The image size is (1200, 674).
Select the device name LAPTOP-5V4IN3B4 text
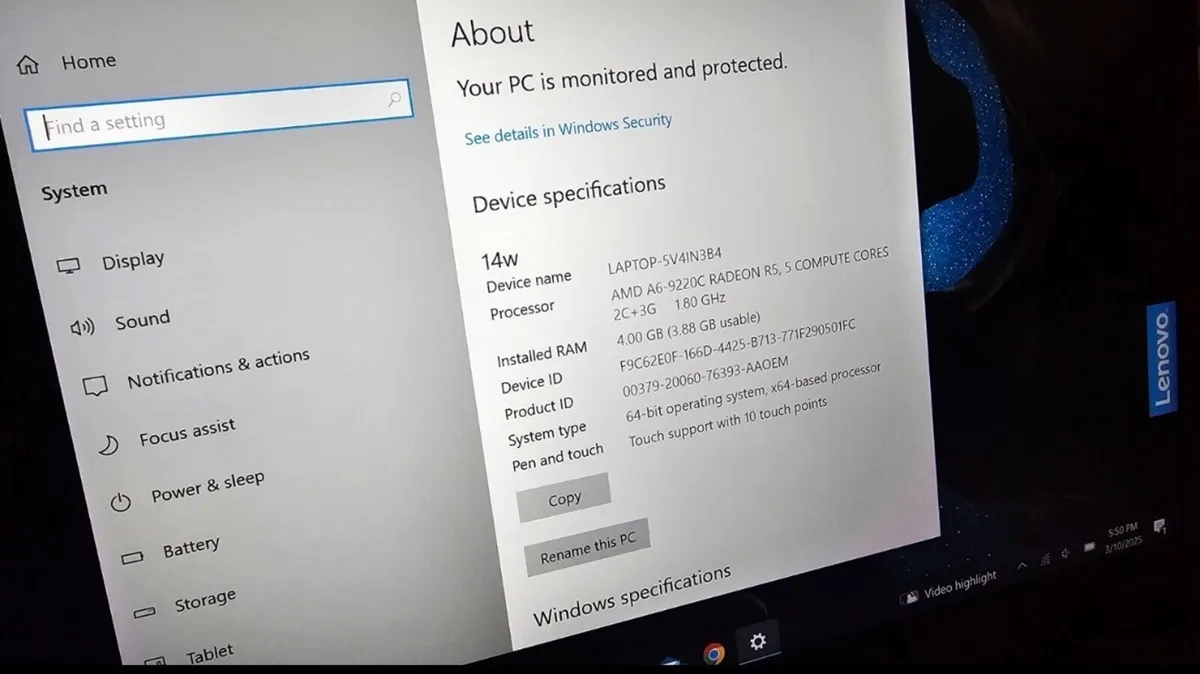pyautogui.click(x=664, y=260)
